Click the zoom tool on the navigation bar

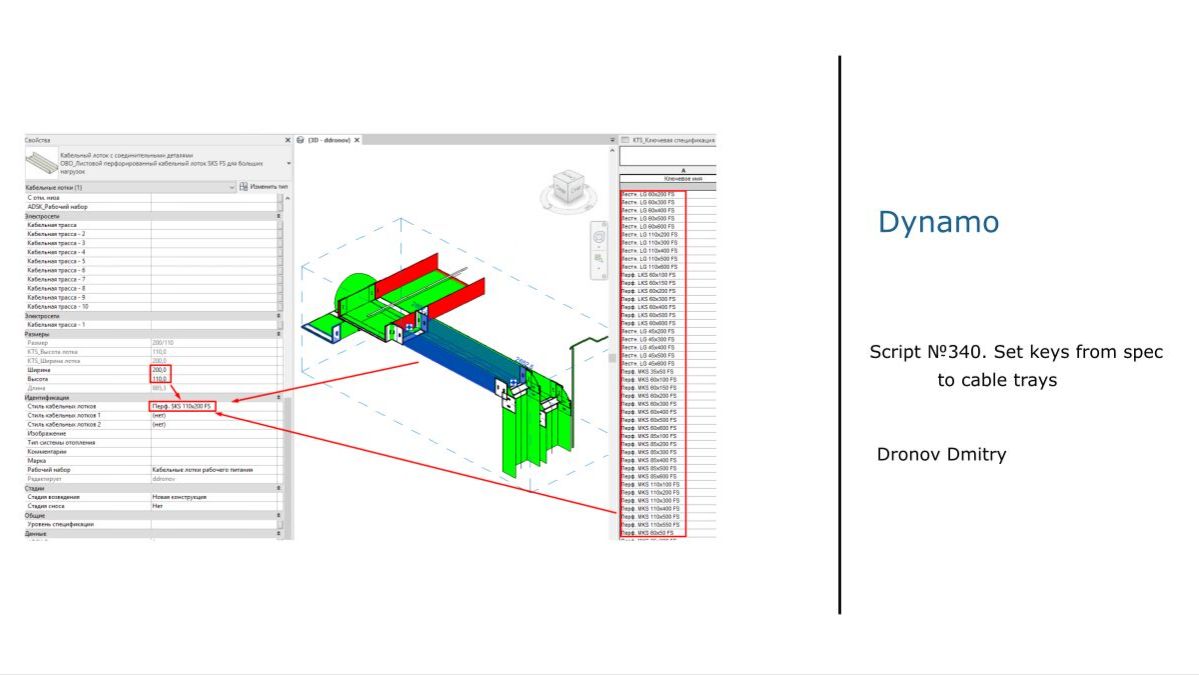599,259
